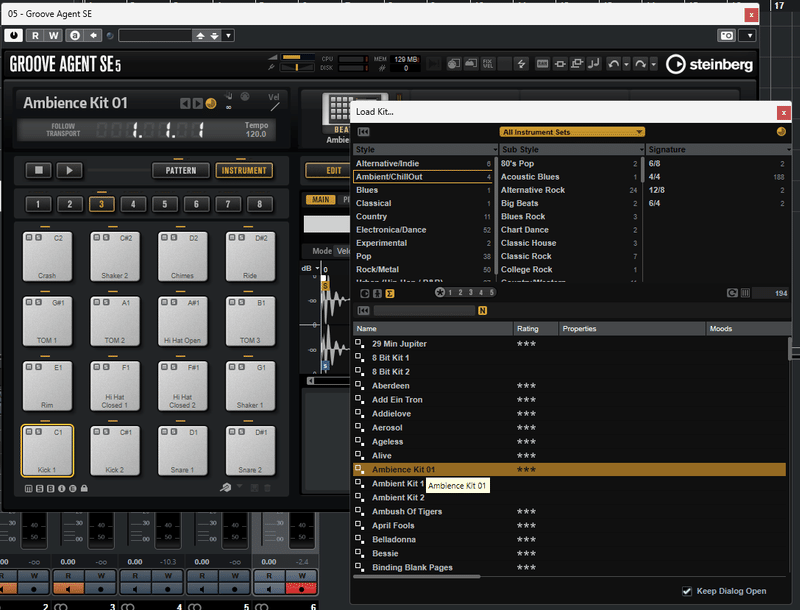Open the dB scale dropdown in waveform view

point(317,268)
